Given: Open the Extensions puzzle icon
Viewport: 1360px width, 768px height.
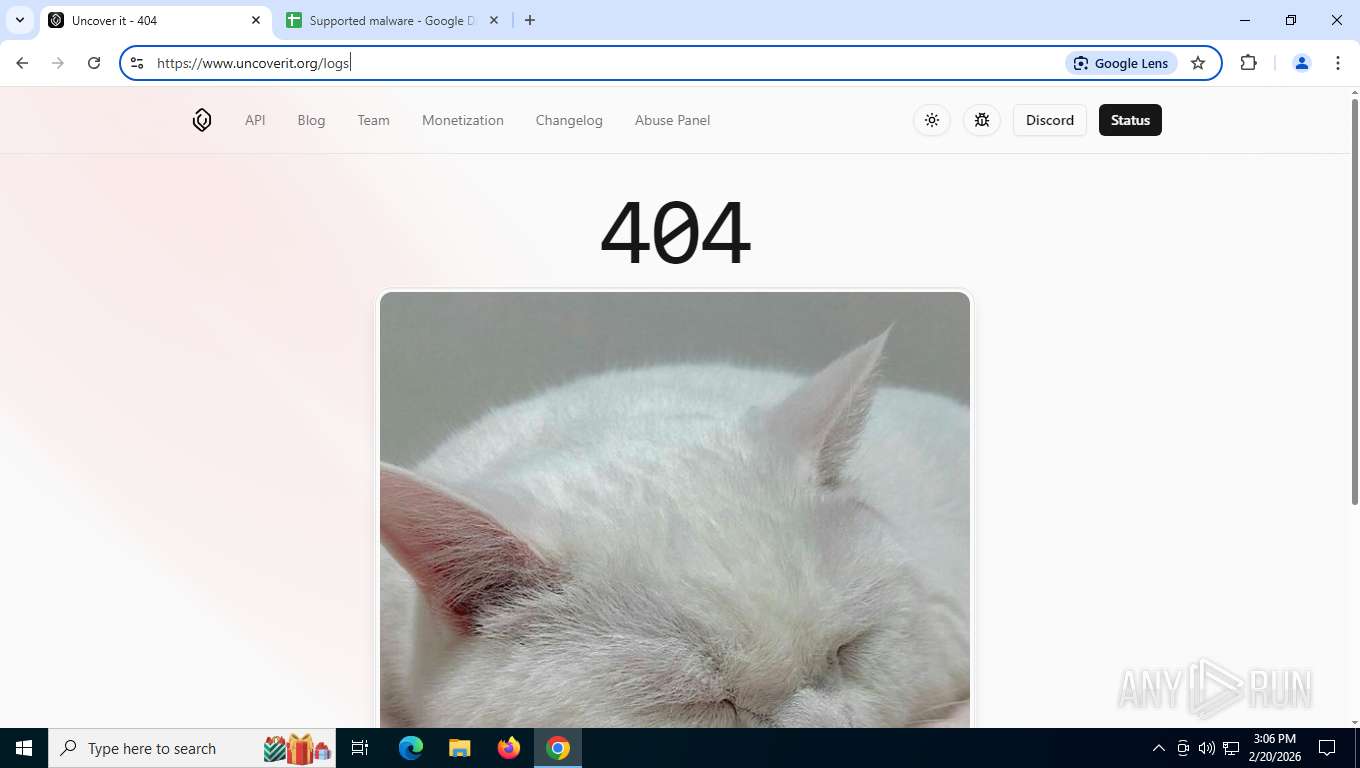Looking at the screenshot, I should 1248,63.
